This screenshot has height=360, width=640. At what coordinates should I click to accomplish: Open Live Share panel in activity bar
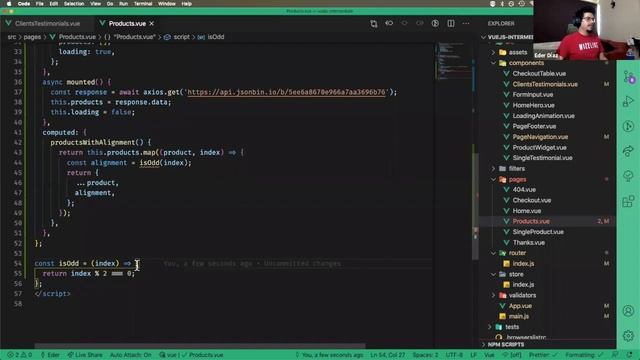[629, 151]
